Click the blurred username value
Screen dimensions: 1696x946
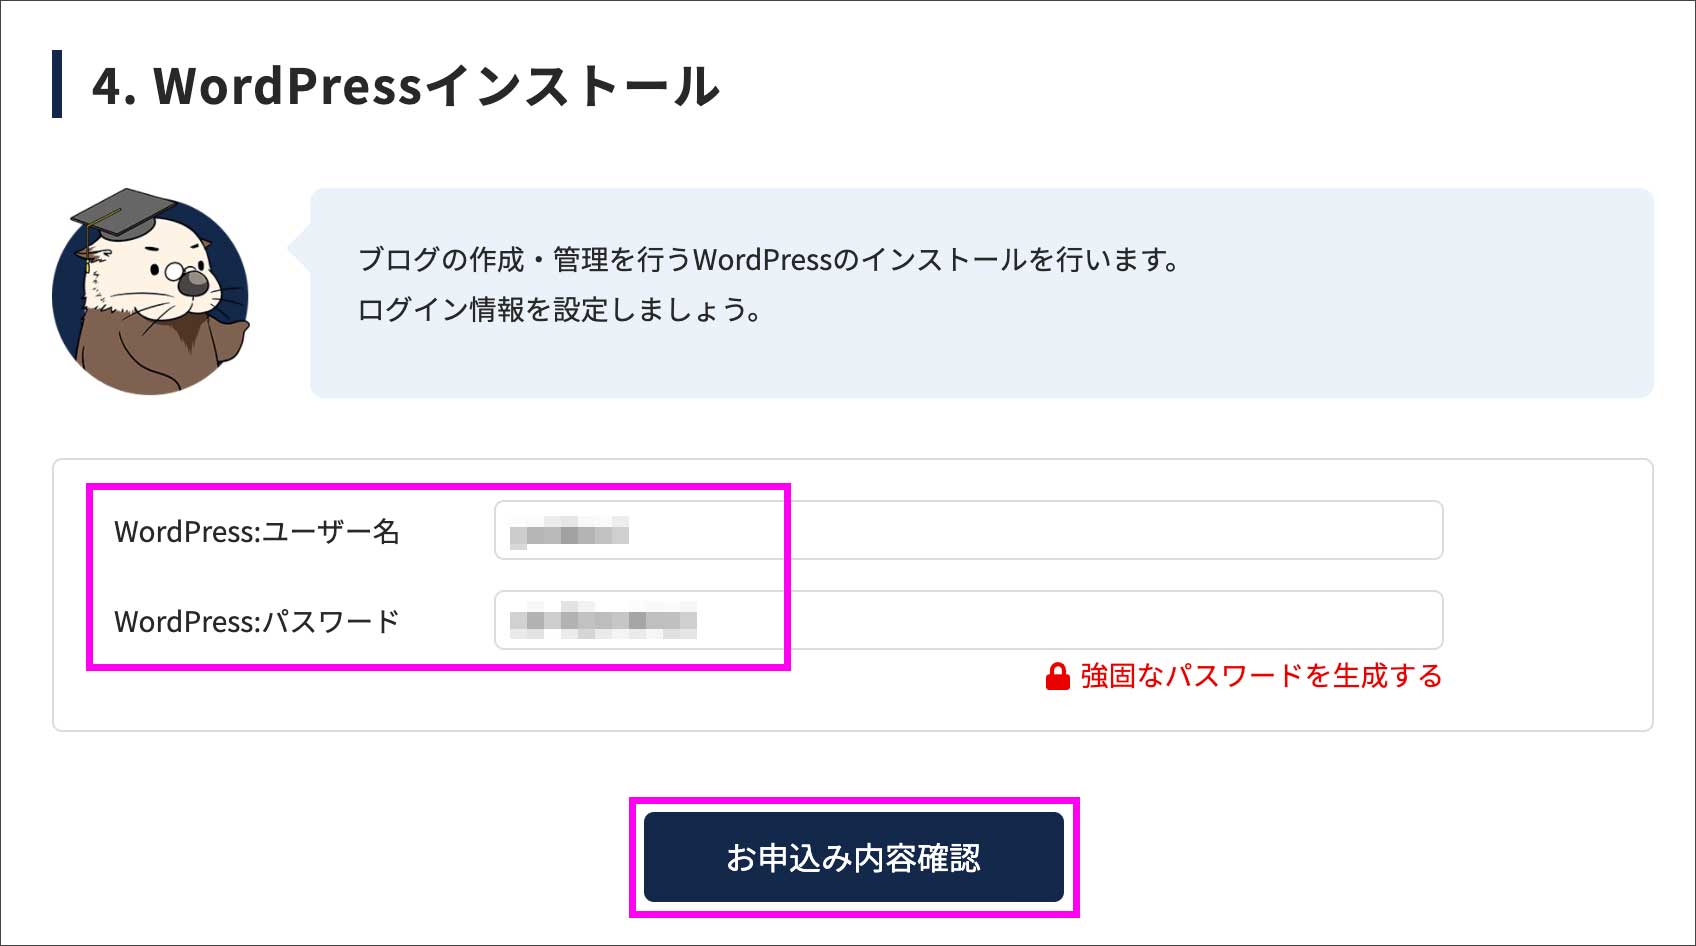[x=569, y=531]
